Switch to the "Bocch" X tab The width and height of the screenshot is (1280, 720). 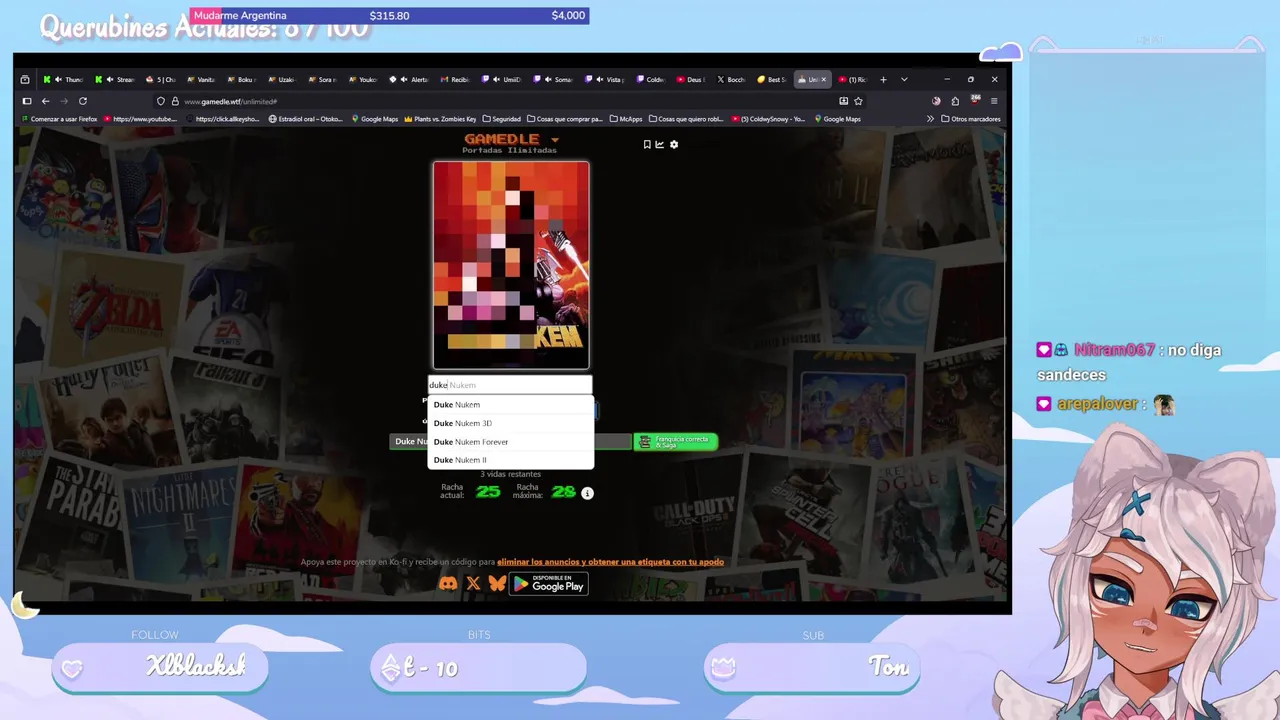tap(730, 80)
